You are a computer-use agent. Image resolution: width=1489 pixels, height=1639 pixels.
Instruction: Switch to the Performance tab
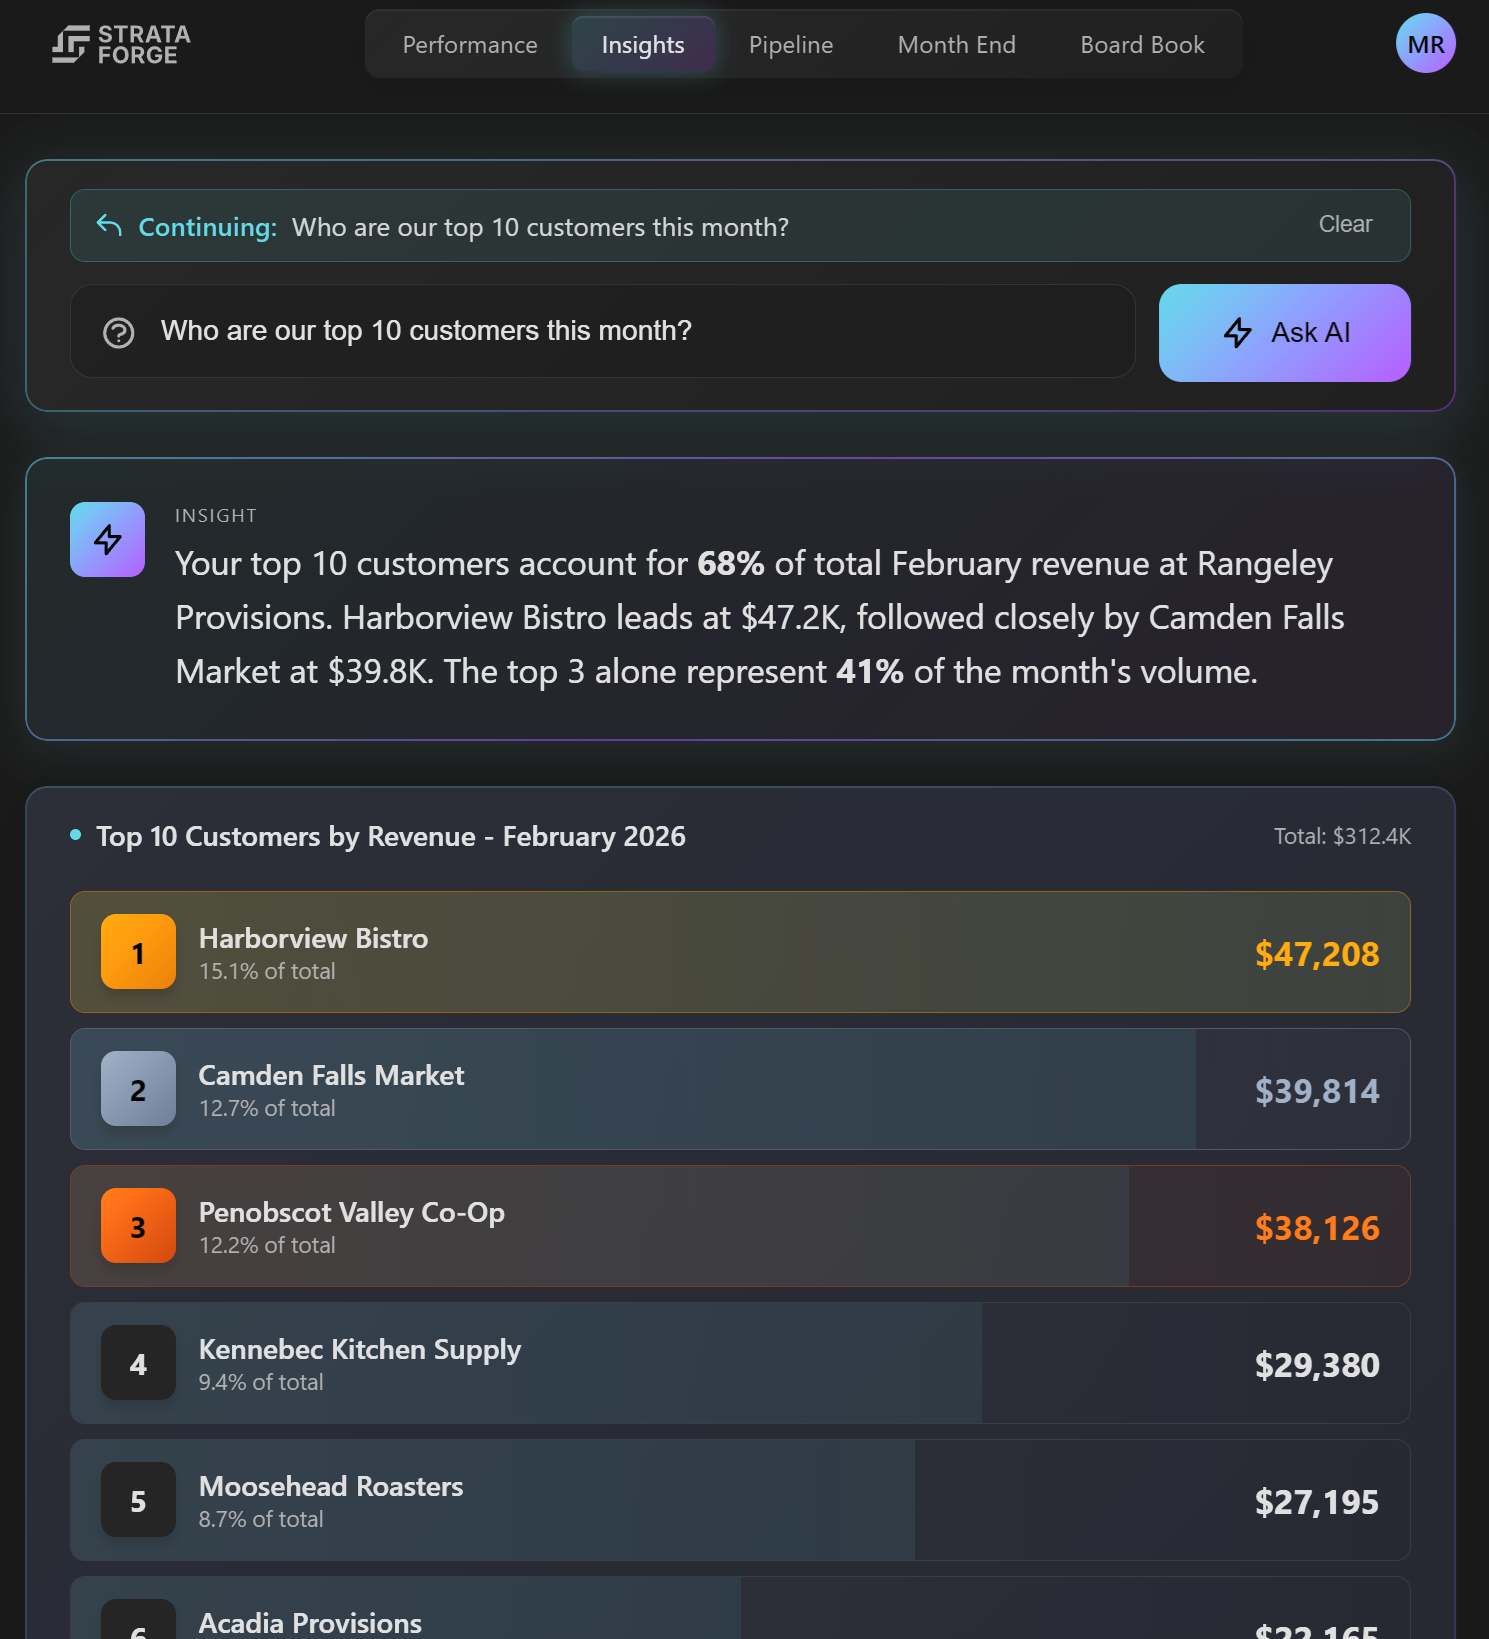pos(470,45)
